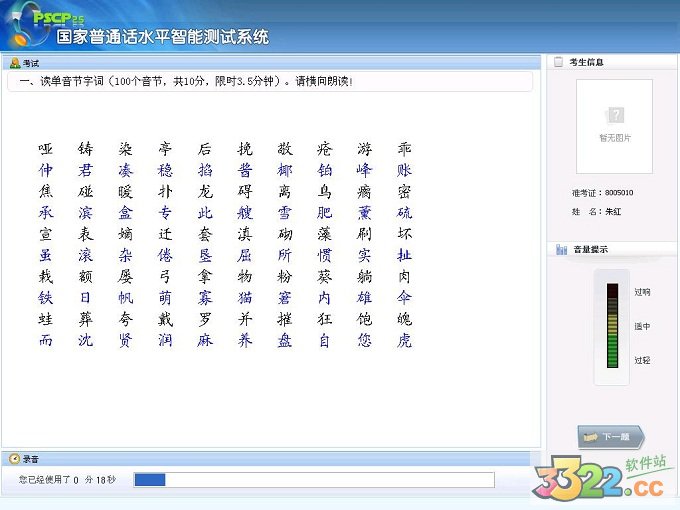The width and height of the screenshot is (680, 510).
Task: Click the 下一题 next-question button
Action: pos(611,437)
